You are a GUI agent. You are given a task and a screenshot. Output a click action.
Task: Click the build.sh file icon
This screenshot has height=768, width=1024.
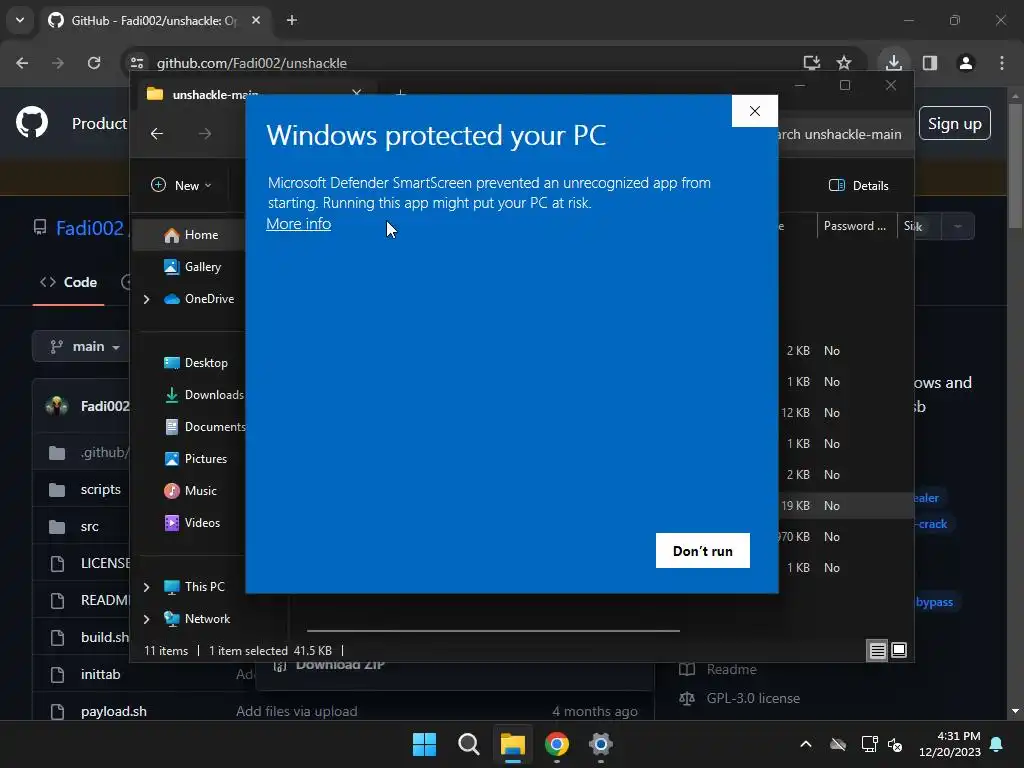[x=57, y=637]
